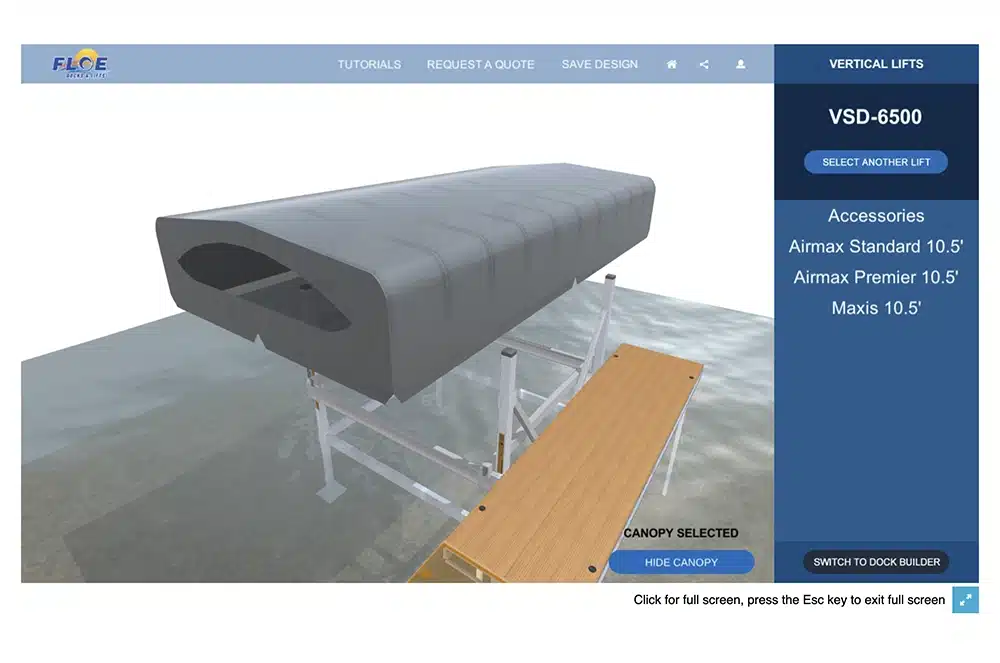Image resolution: width=1000 pixels, height=663 pixels.
Task: Select the Airmax Premier 10.5' accessory
Action: click(x=875, y=277)
